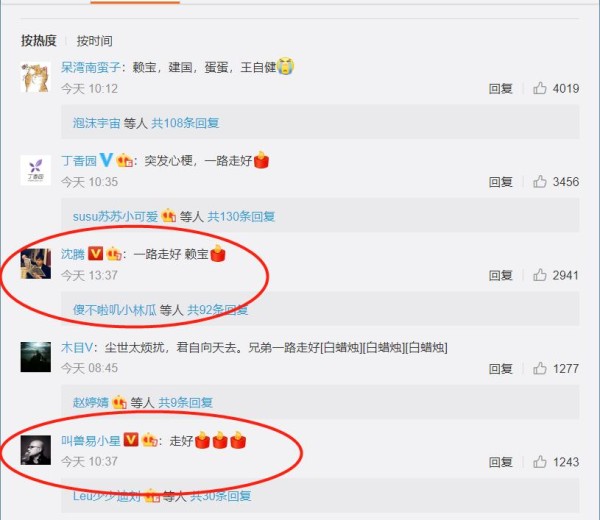Open the user link susu苏苏小可爱
The height and width of the screenshot is (520, 600).
(x=115, y=217)
